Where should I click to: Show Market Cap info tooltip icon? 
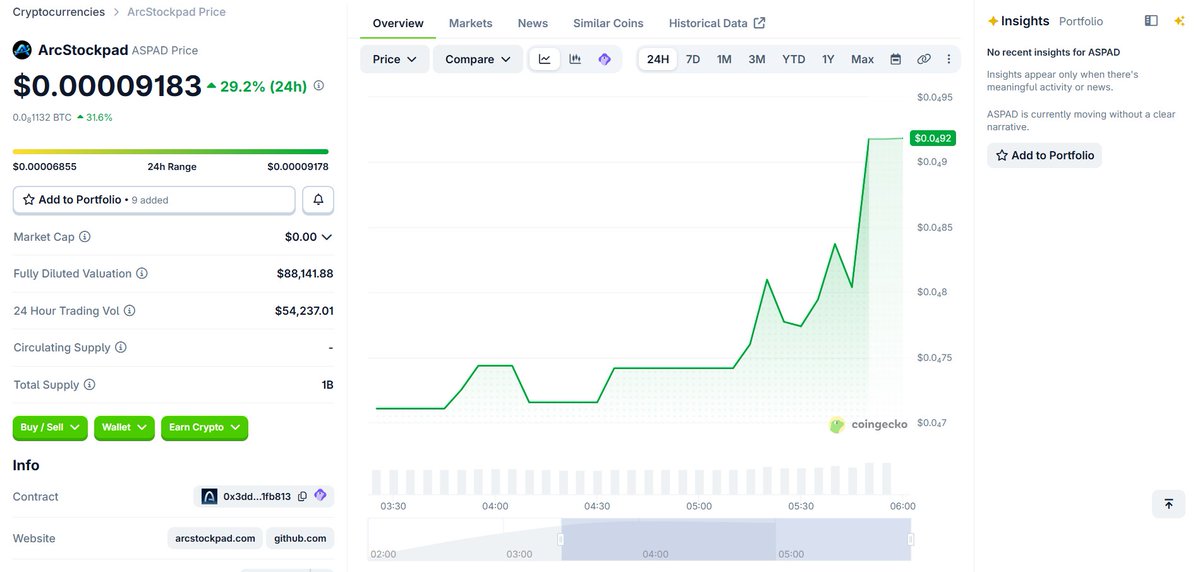[85, 237]
